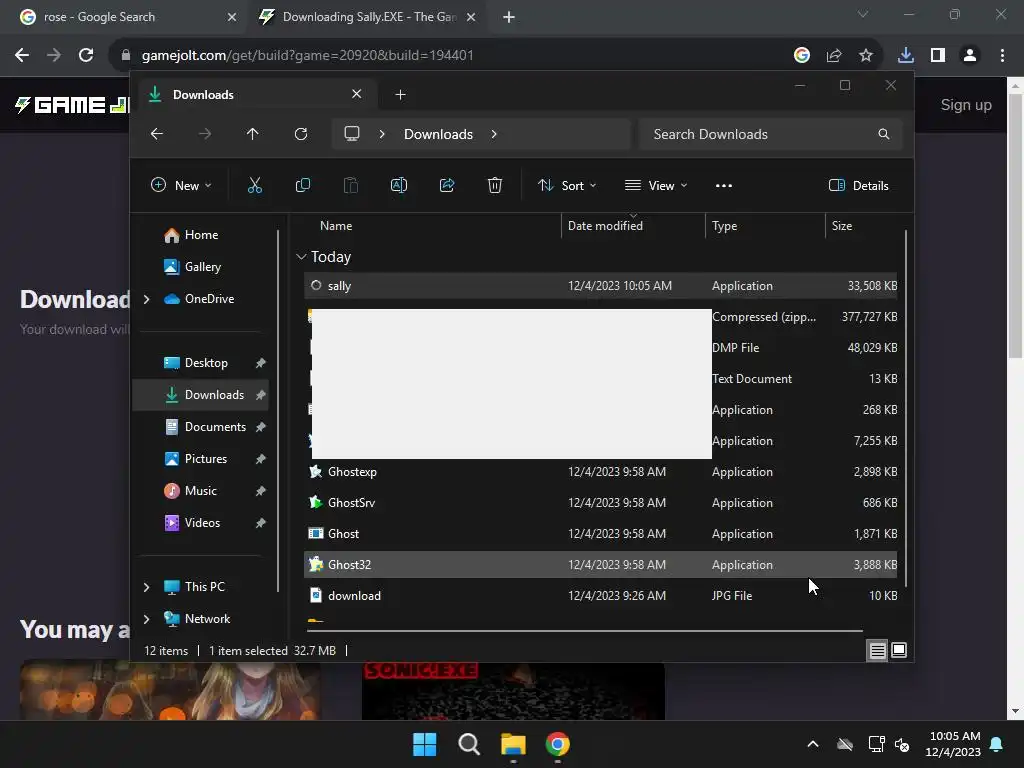Open Chrome side panel icon
The image size is (1024, 768).
click(938, 55)
